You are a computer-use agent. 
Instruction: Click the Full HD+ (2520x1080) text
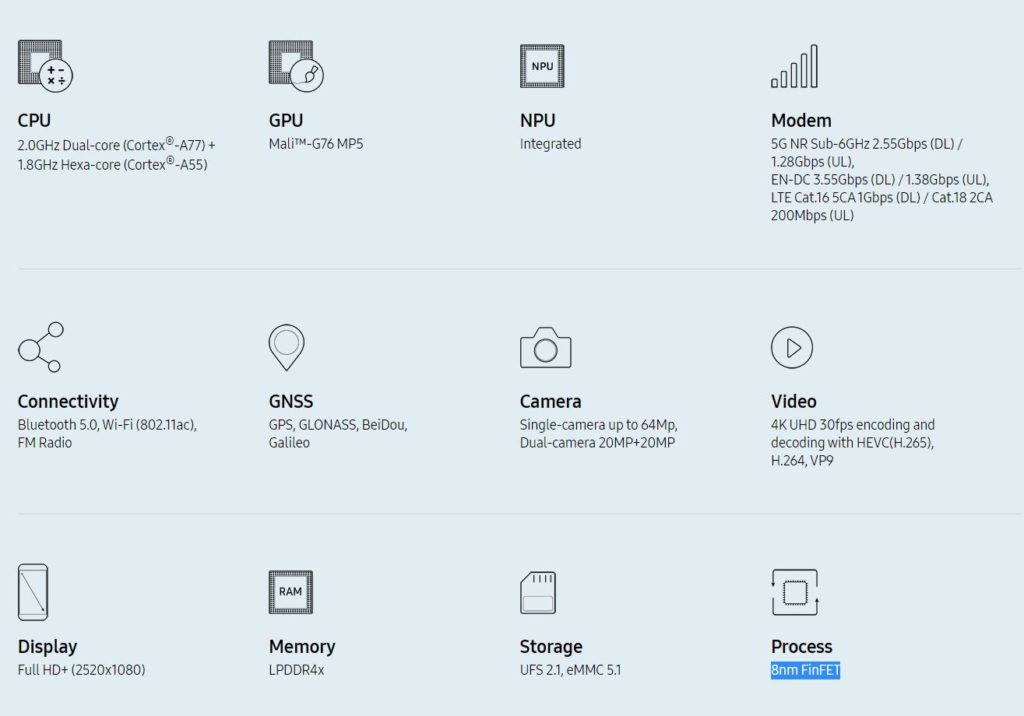point(81,670)
